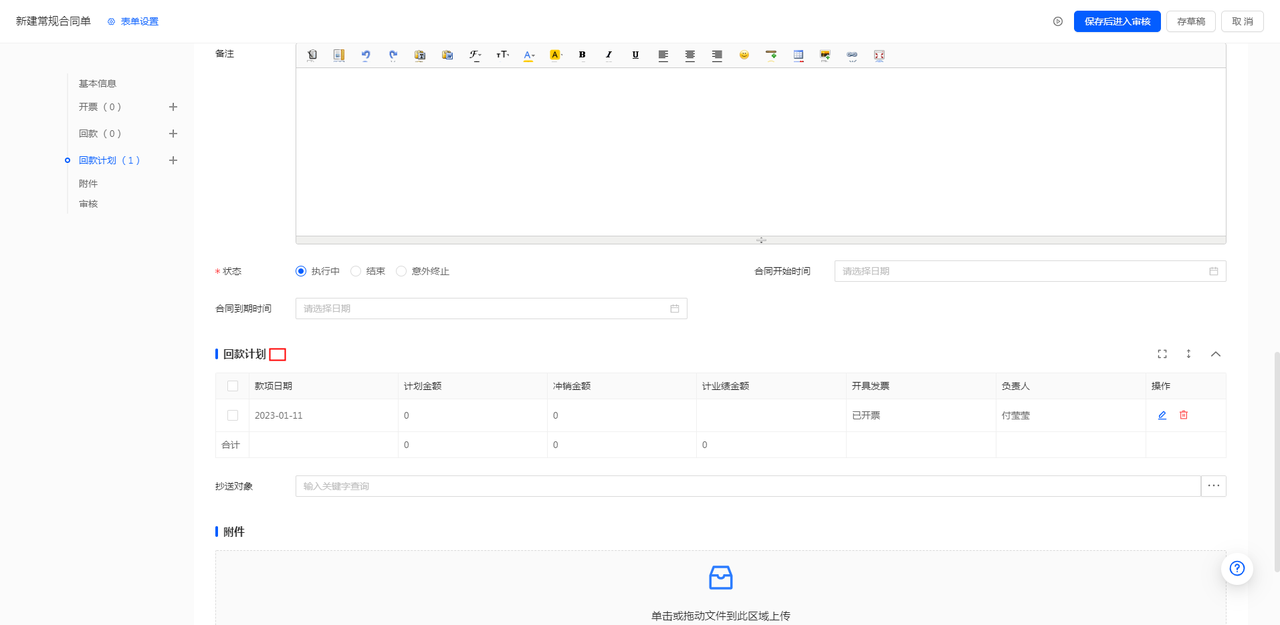Expand 回款计划 table to fullscreen
1280x625 pixels.
(x=1162, y=354)
